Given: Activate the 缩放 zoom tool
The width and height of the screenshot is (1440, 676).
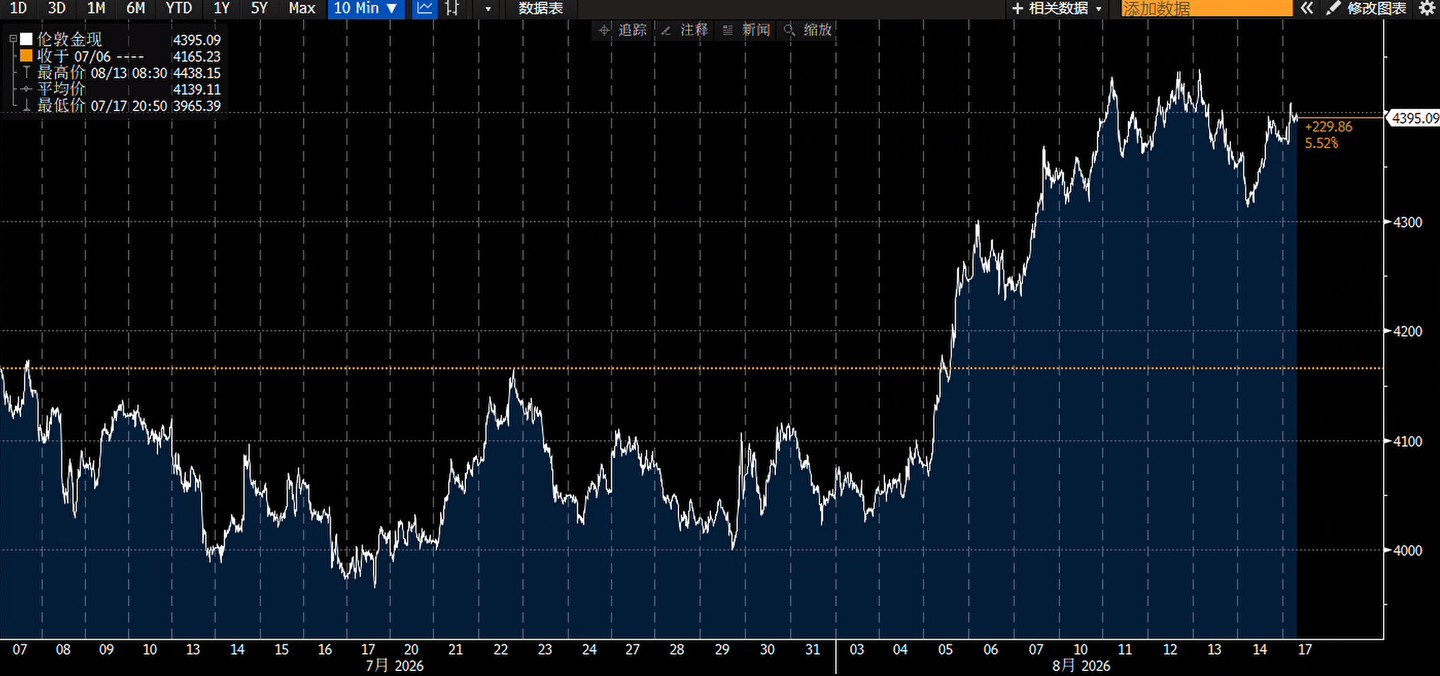Looking at the screenshot, I should tap(808, 30).
